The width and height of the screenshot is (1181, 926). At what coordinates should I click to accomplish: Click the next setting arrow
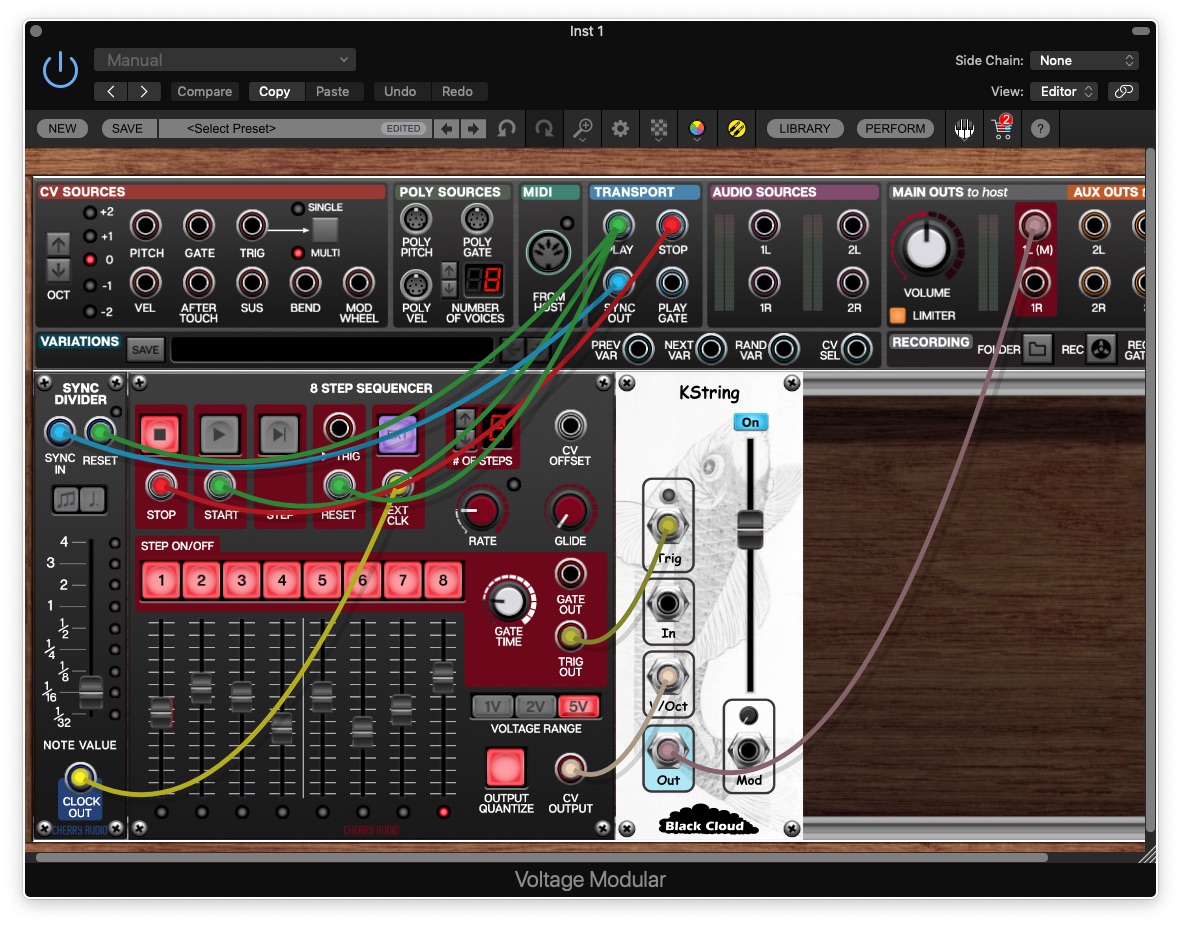pos(143,91)
